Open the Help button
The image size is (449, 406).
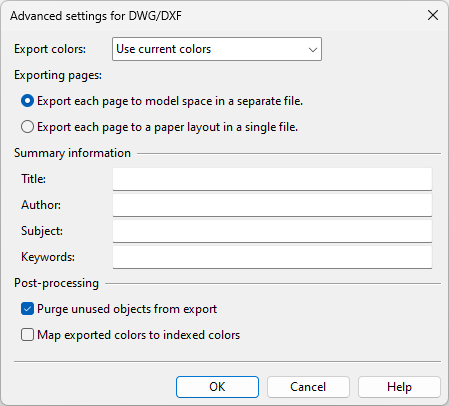(399, 387)
